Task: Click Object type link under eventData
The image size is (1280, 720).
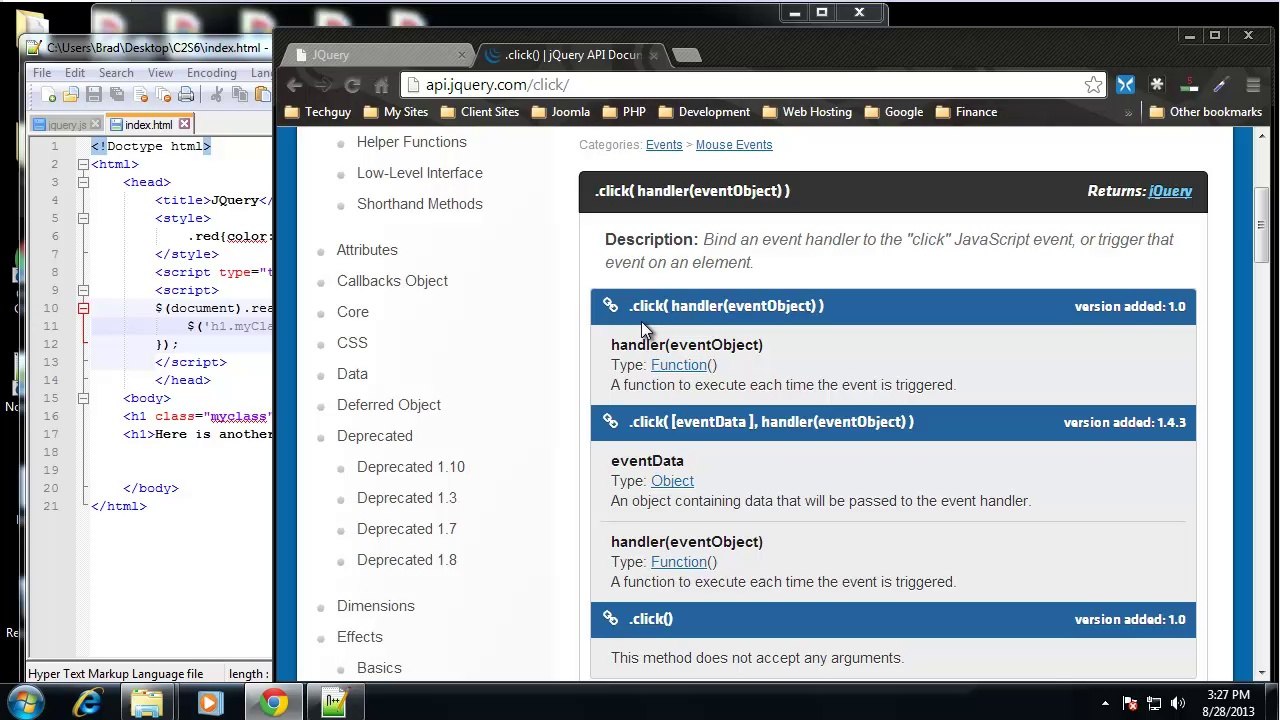Action: tap(672, 481)
